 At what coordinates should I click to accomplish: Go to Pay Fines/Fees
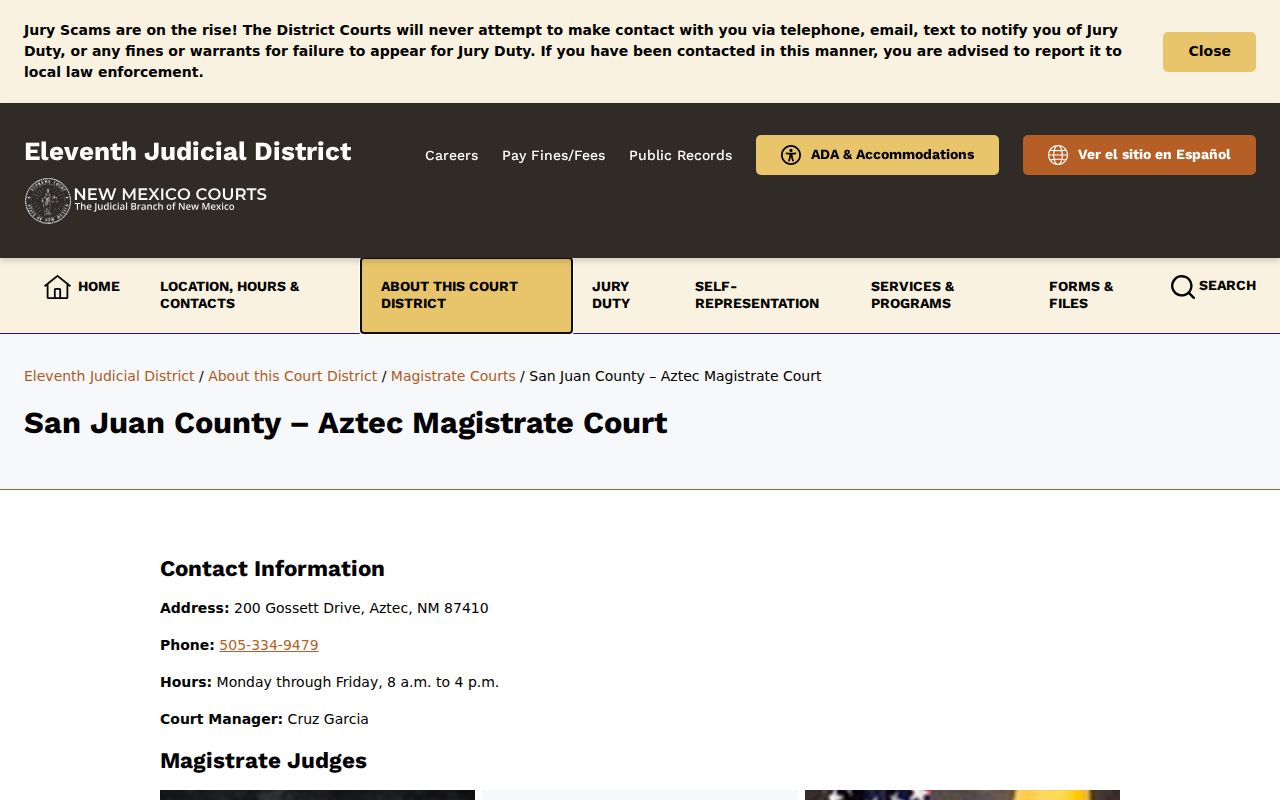tap(553, 155)
